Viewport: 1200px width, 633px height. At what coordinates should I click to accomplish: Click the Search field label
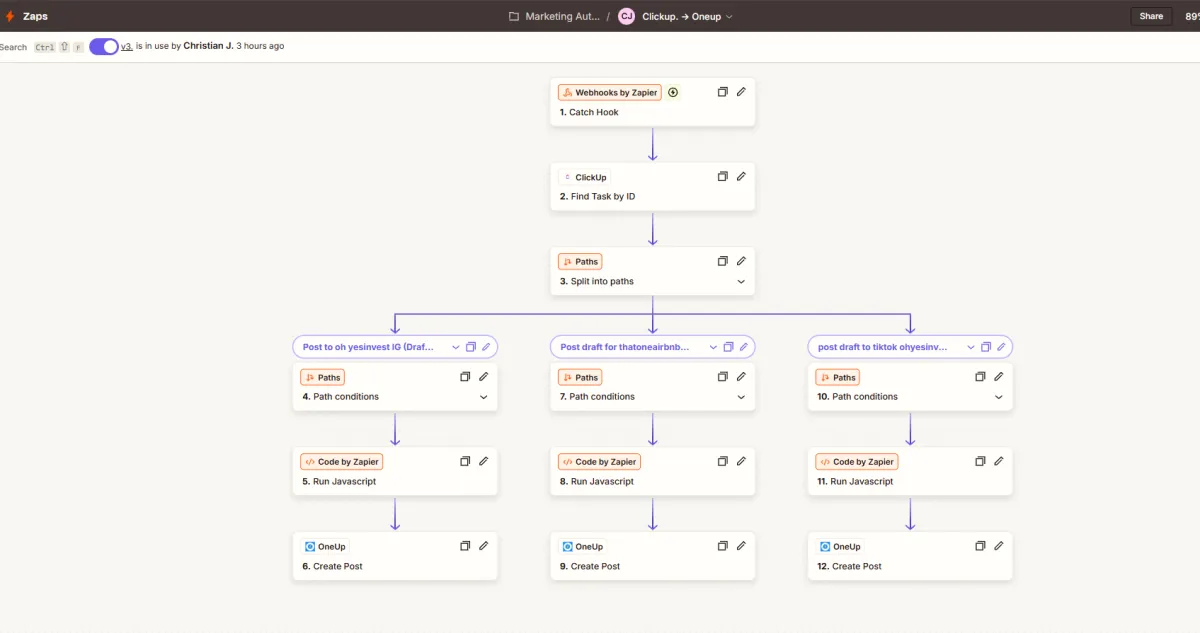13,47
